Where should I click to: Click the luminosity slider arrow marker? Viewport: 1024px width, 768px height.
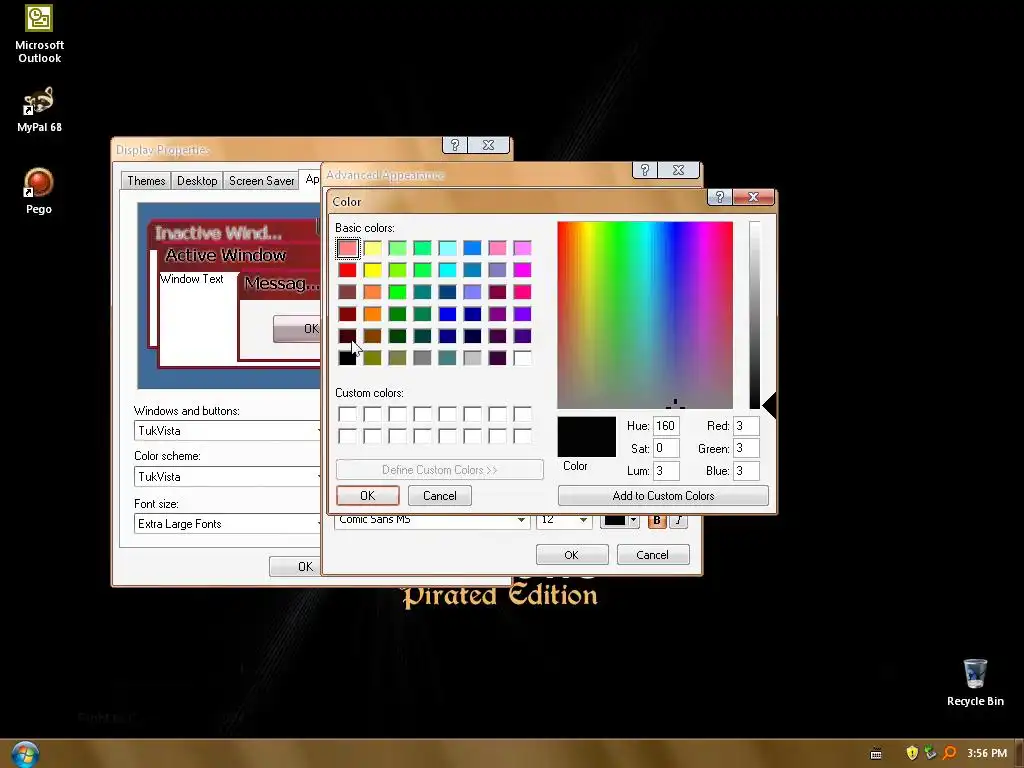[769, 406]
